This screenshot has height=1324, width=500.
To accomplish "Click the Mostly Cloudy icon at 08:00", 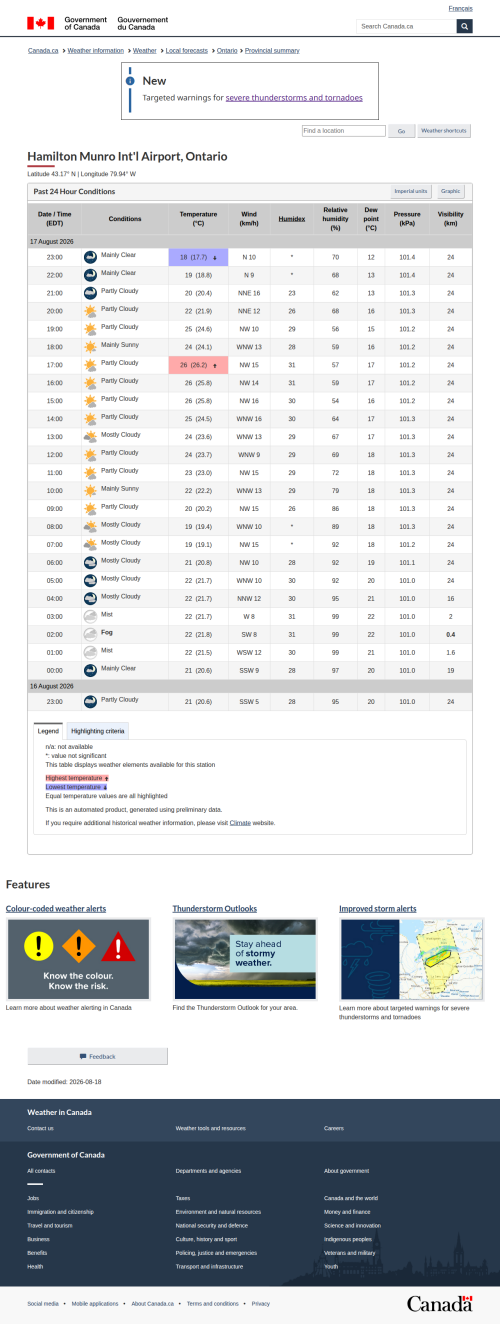I will [x=90, y=527].
